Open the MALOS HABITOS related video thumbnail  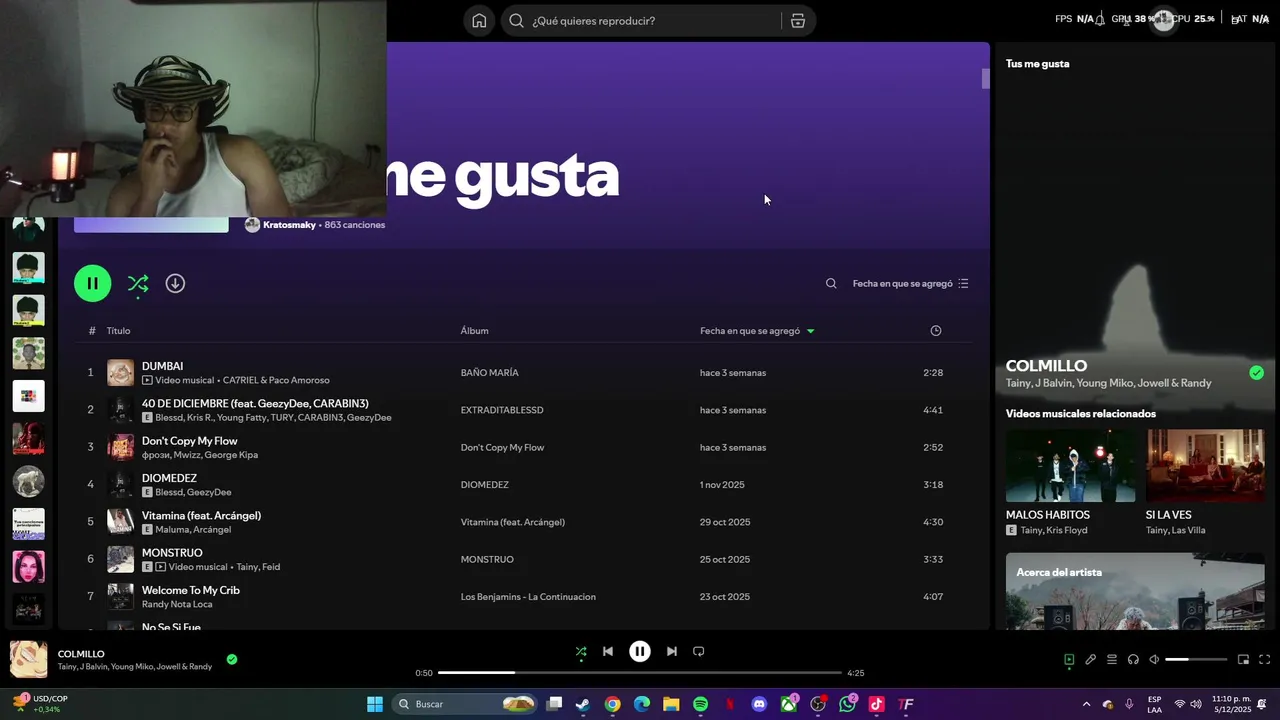[x=1071, y=466]
